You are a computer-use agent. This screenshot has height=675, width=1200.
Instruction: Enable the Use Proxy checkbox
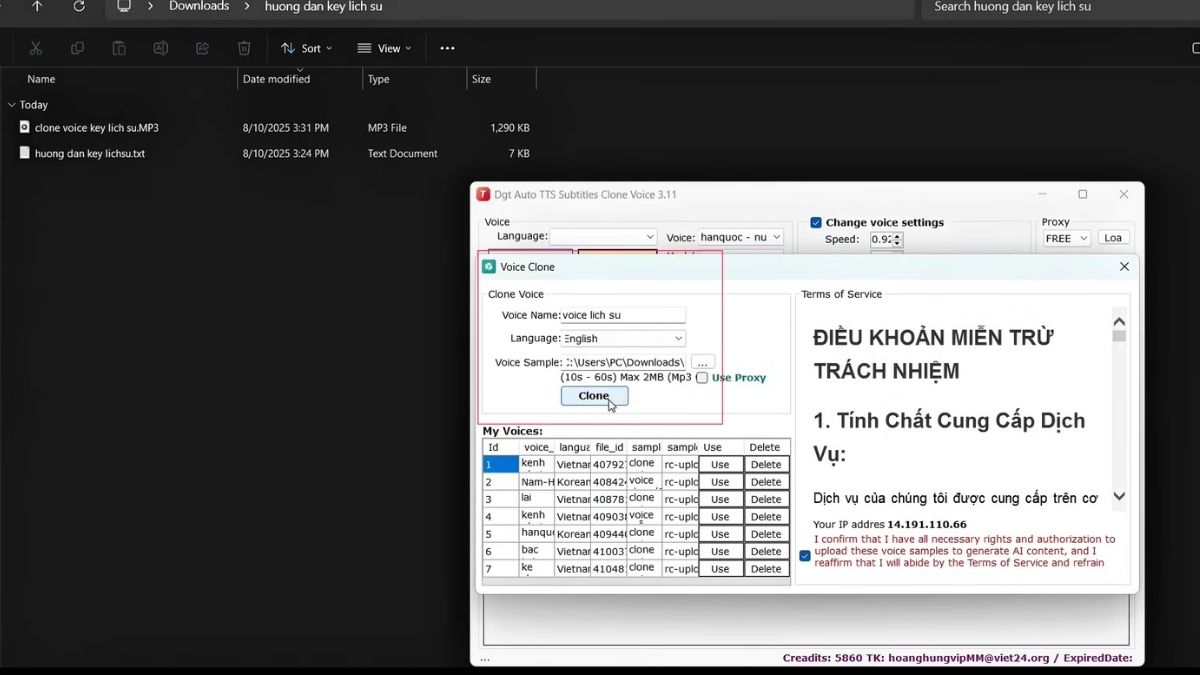click(701, 377)
